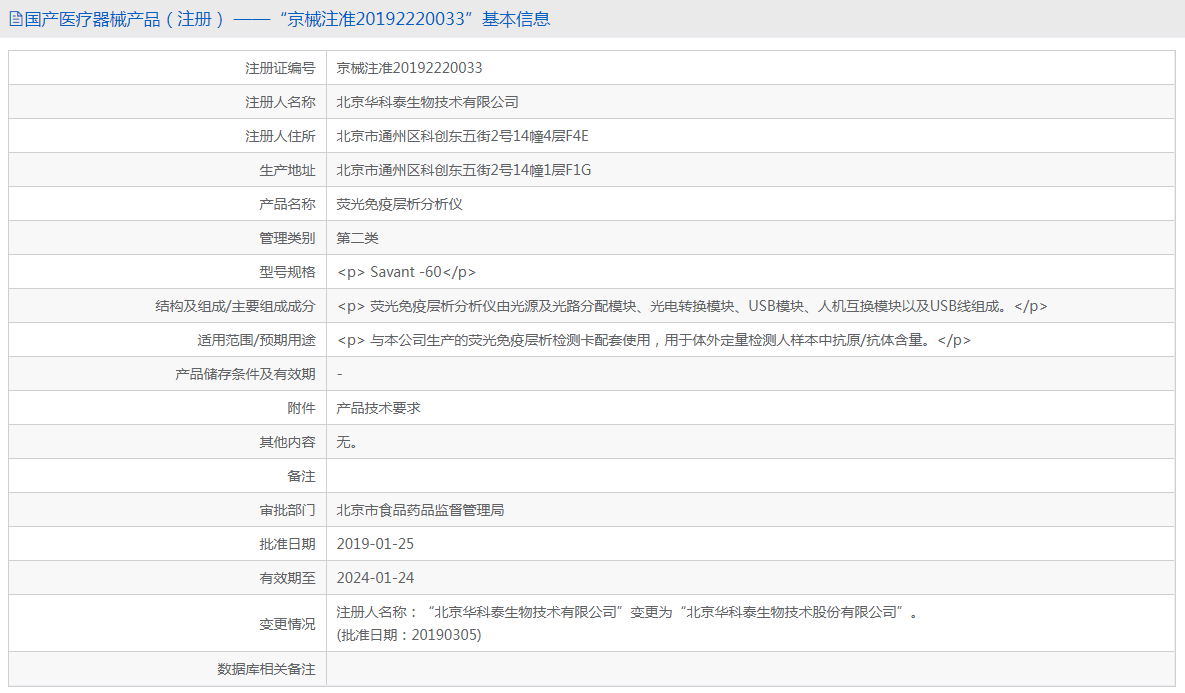Click the label 附件

pyautogui.click(x=301, y=408)
